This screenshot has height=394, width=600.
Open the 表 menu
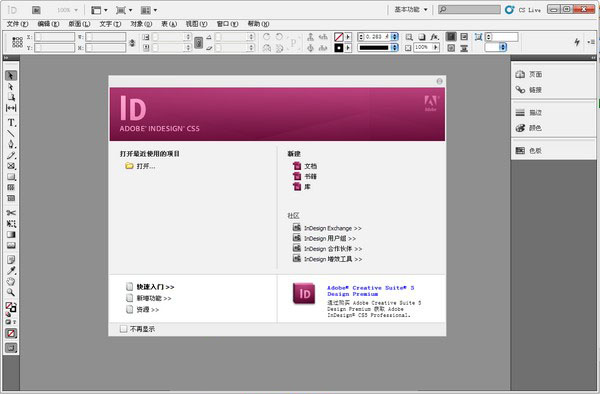click(169, 24)
